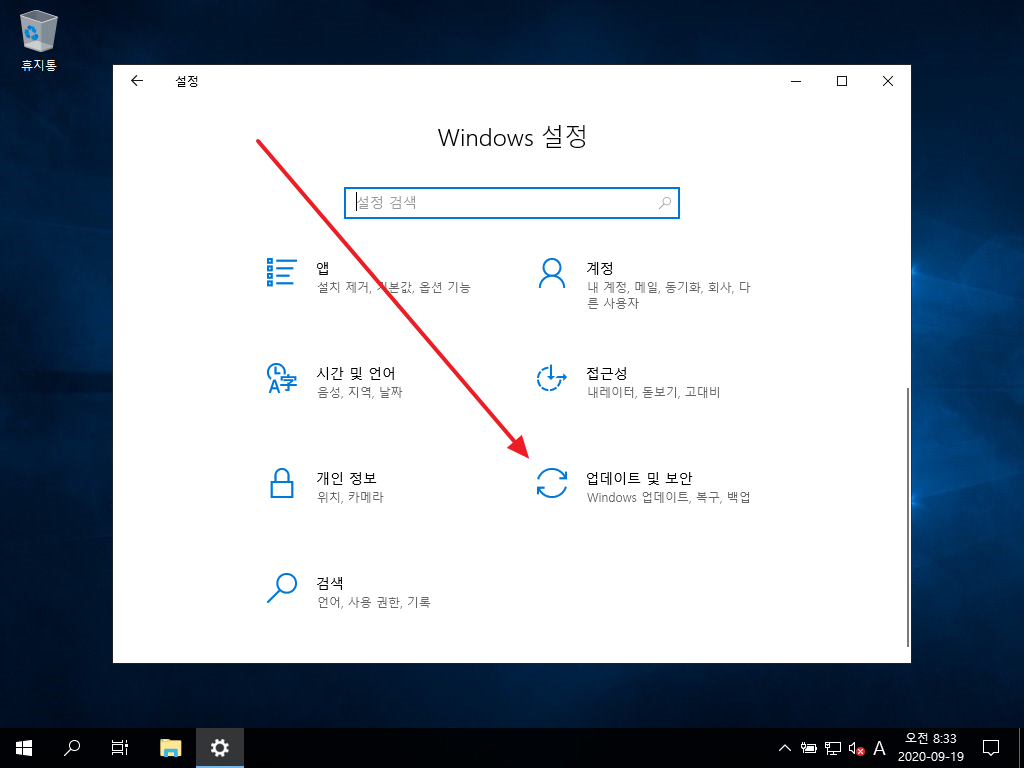
Task: Open the 접근성 (Ease of Access) icon
Action: (552, 378)
